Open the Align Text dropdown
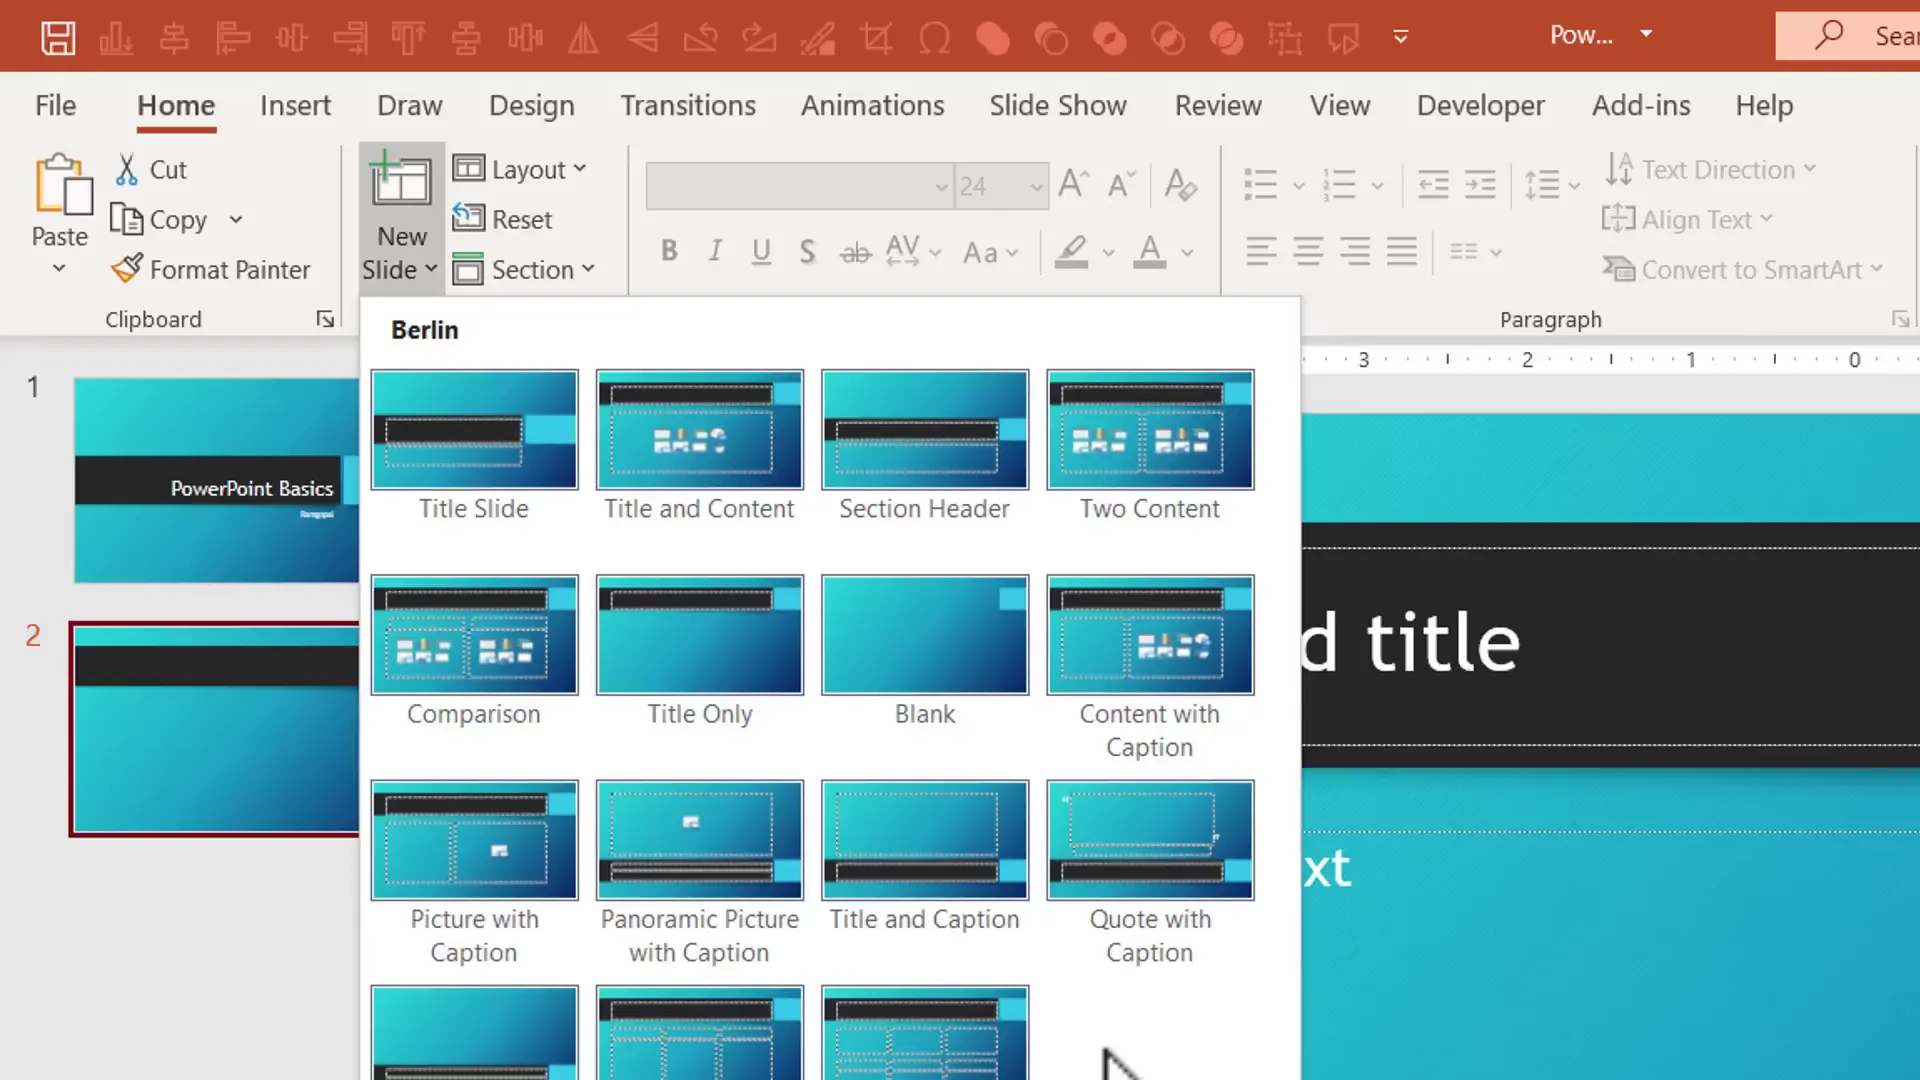Screen dimensions: 1920x1080 click(x=1688, y=219)
